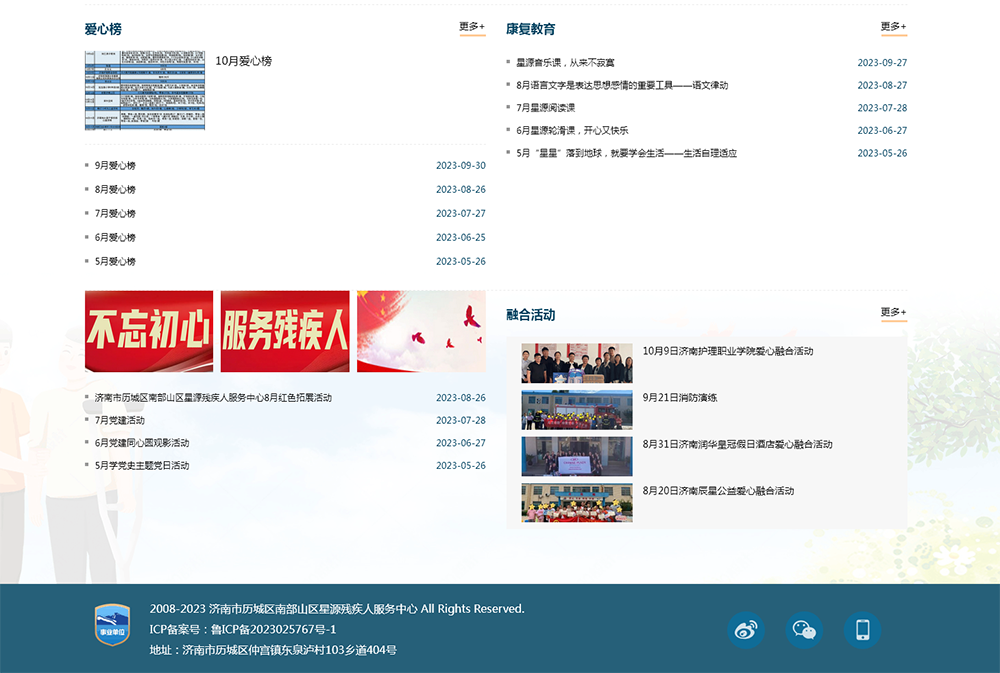This screenshot has width=1000, height=673.
Task: Click the 不忘初心 red banner image
Action: click(149, 332)
